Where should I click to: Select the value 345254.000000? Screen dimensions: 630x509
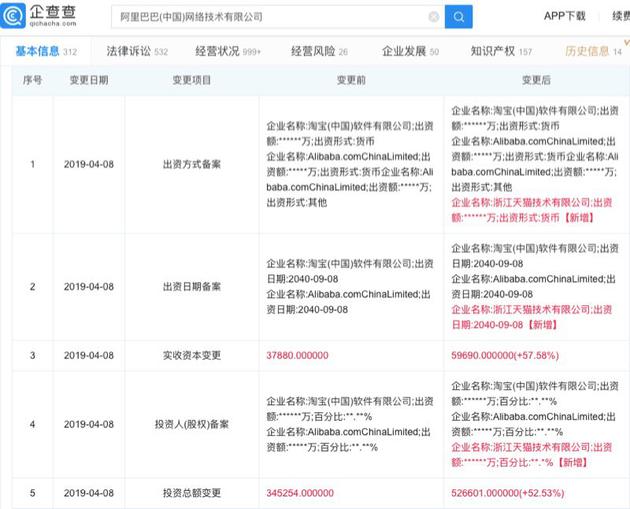tap(300, 493)
